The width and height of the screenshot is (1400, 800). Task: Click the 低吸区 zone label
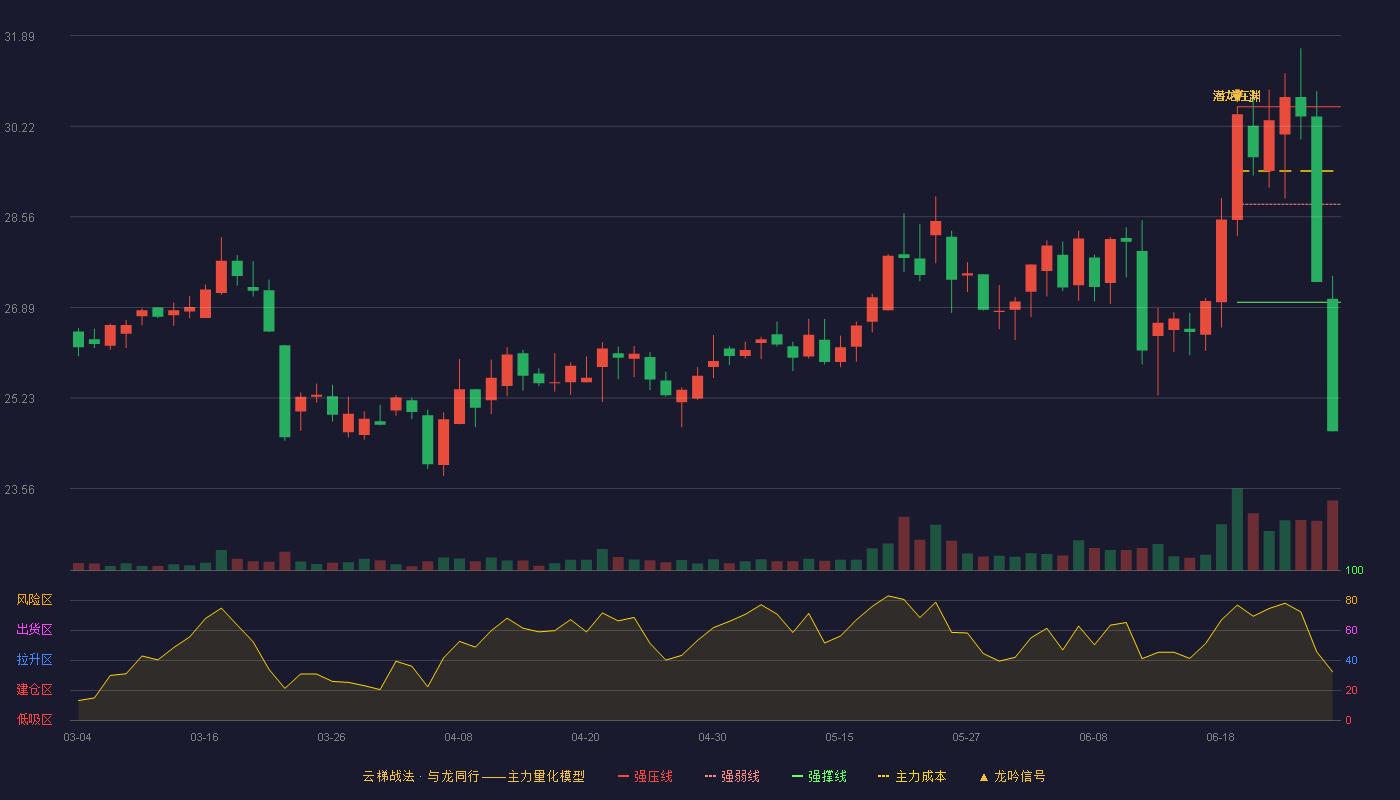pos(34,719)
